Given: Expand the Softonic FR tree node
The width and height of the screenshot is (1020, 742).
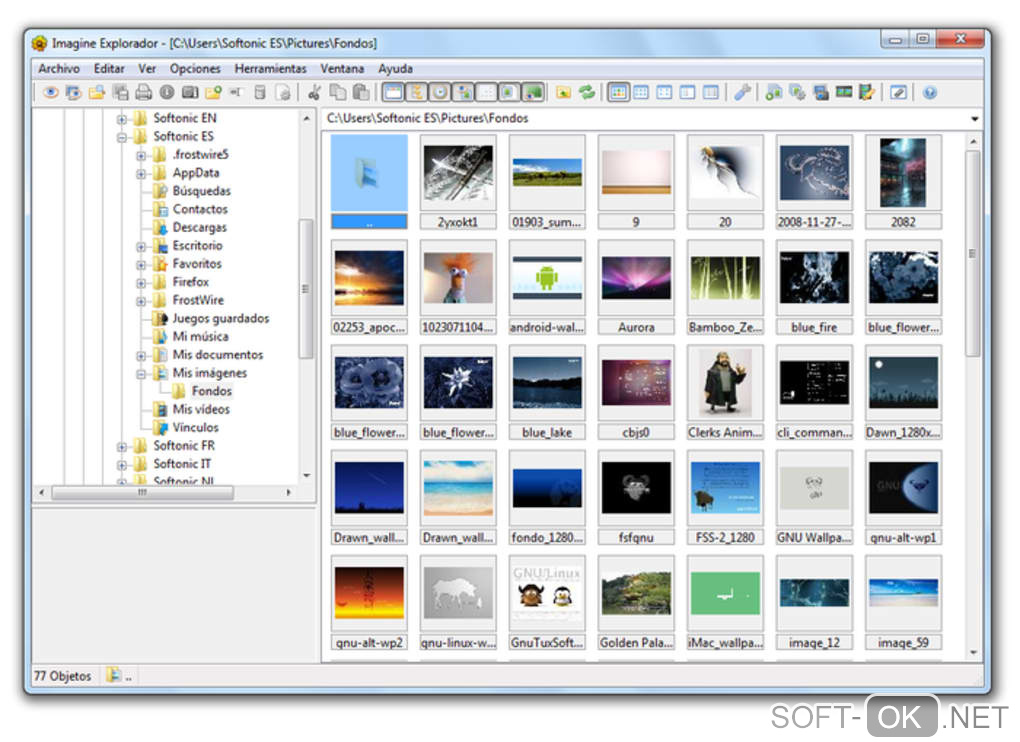Looking at the screenshot, I should coord(122,446).
